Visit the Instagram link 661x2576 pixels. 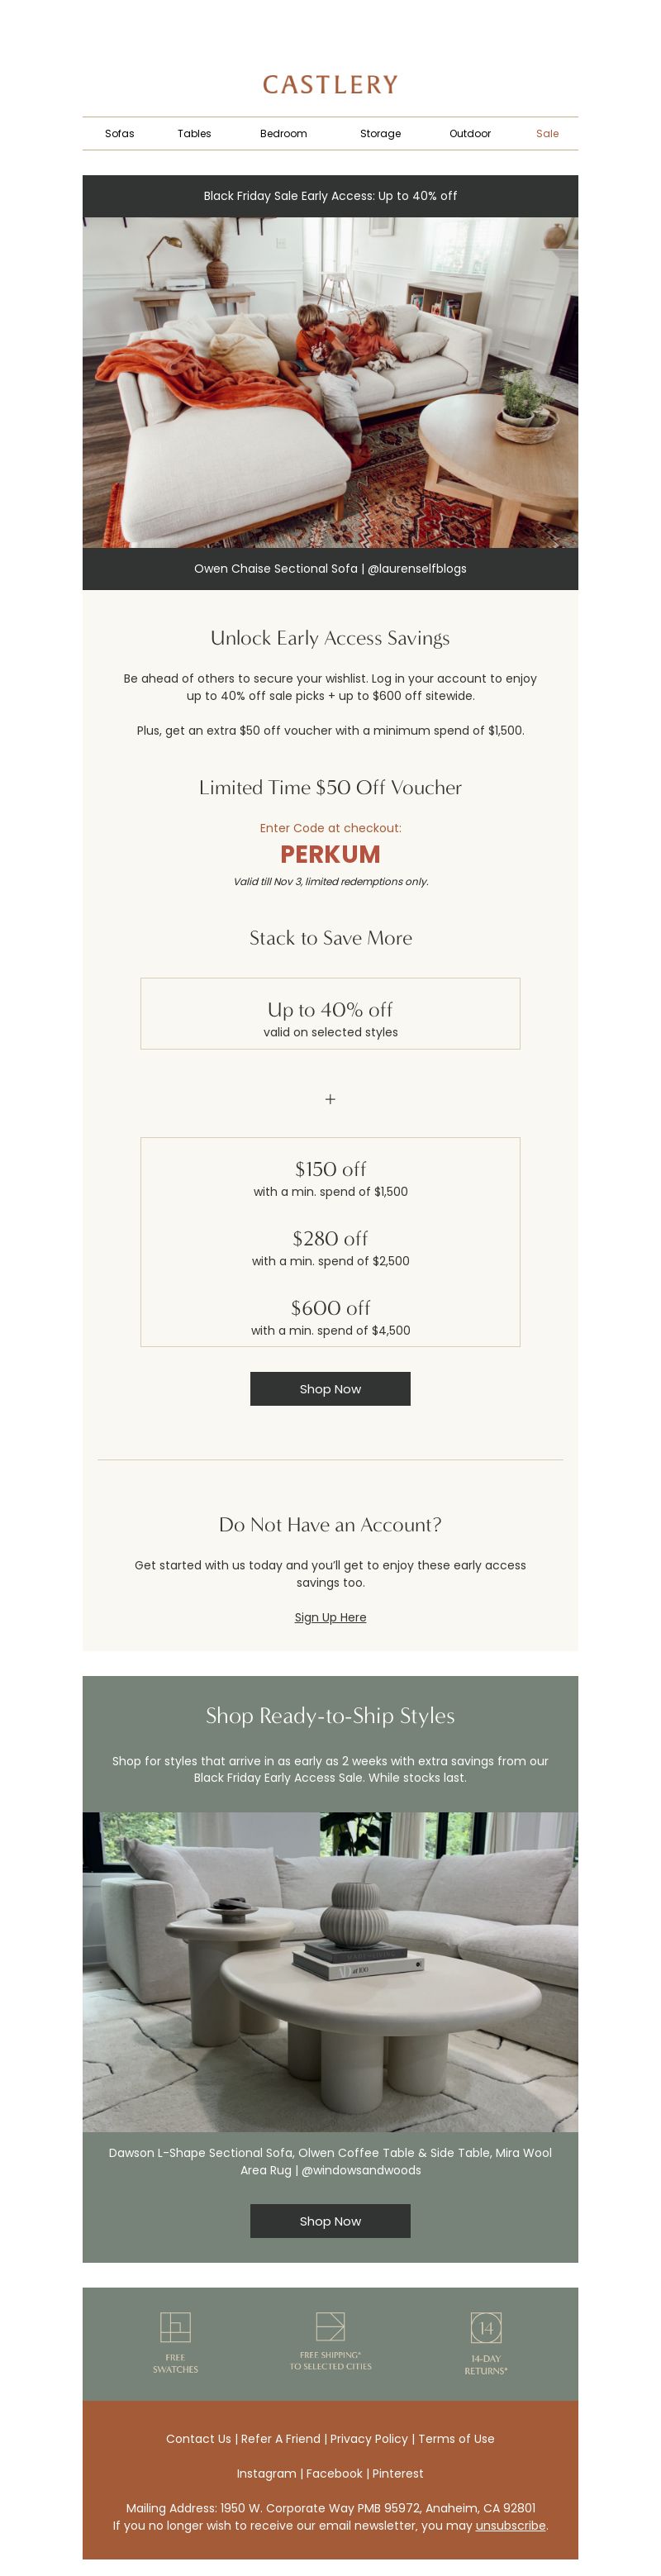click(266, 2473)
